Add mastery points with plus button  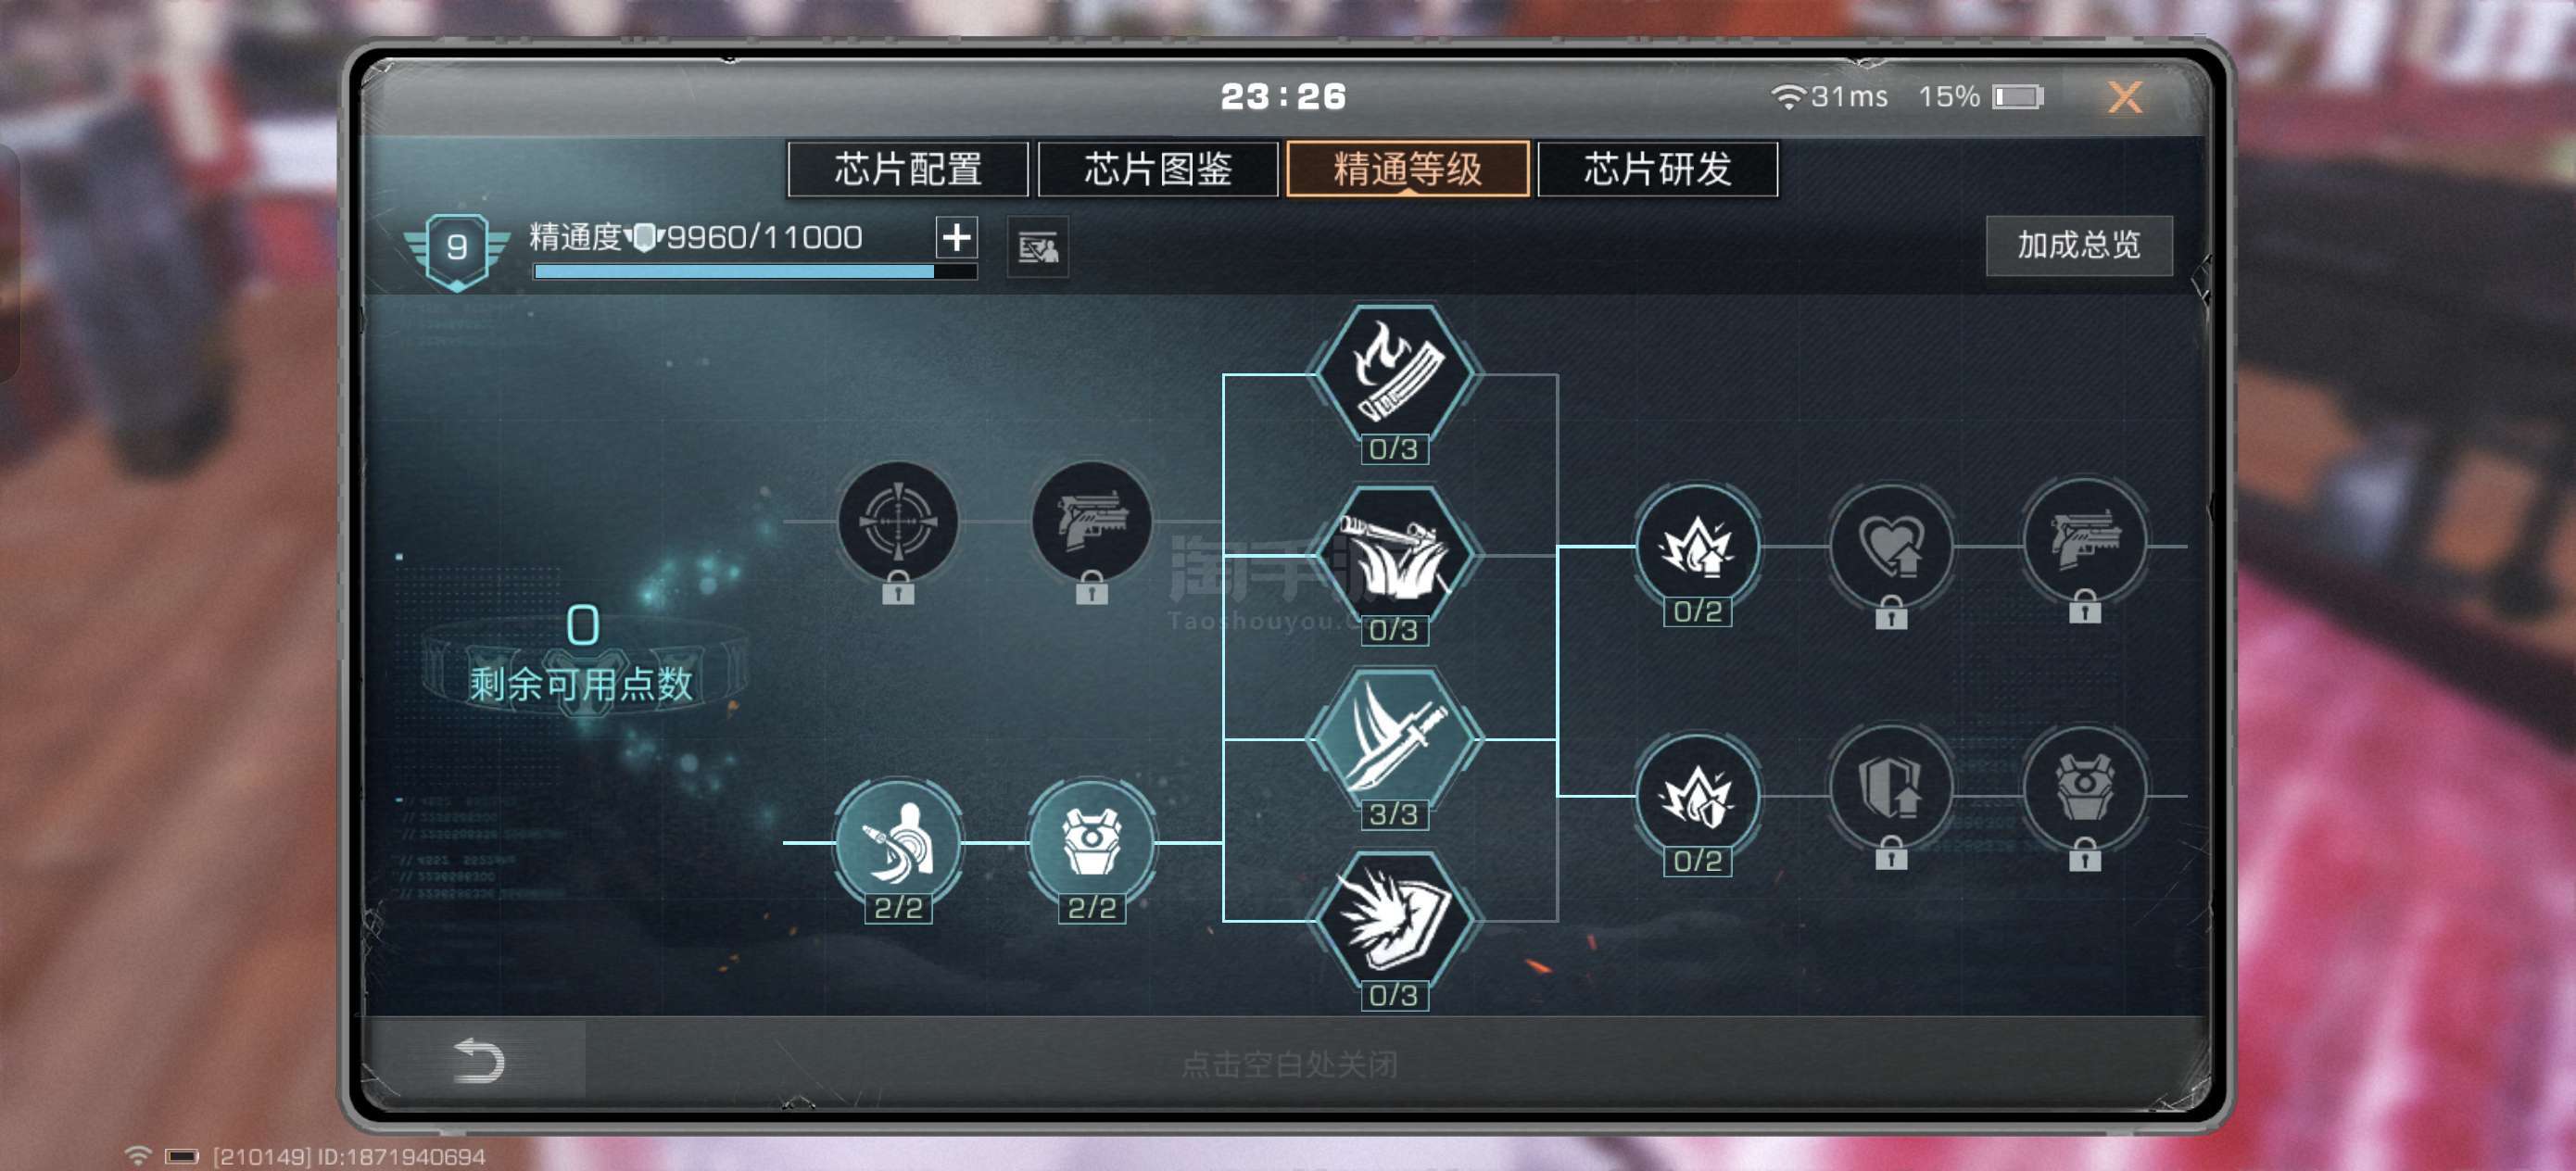coord(956,237)
